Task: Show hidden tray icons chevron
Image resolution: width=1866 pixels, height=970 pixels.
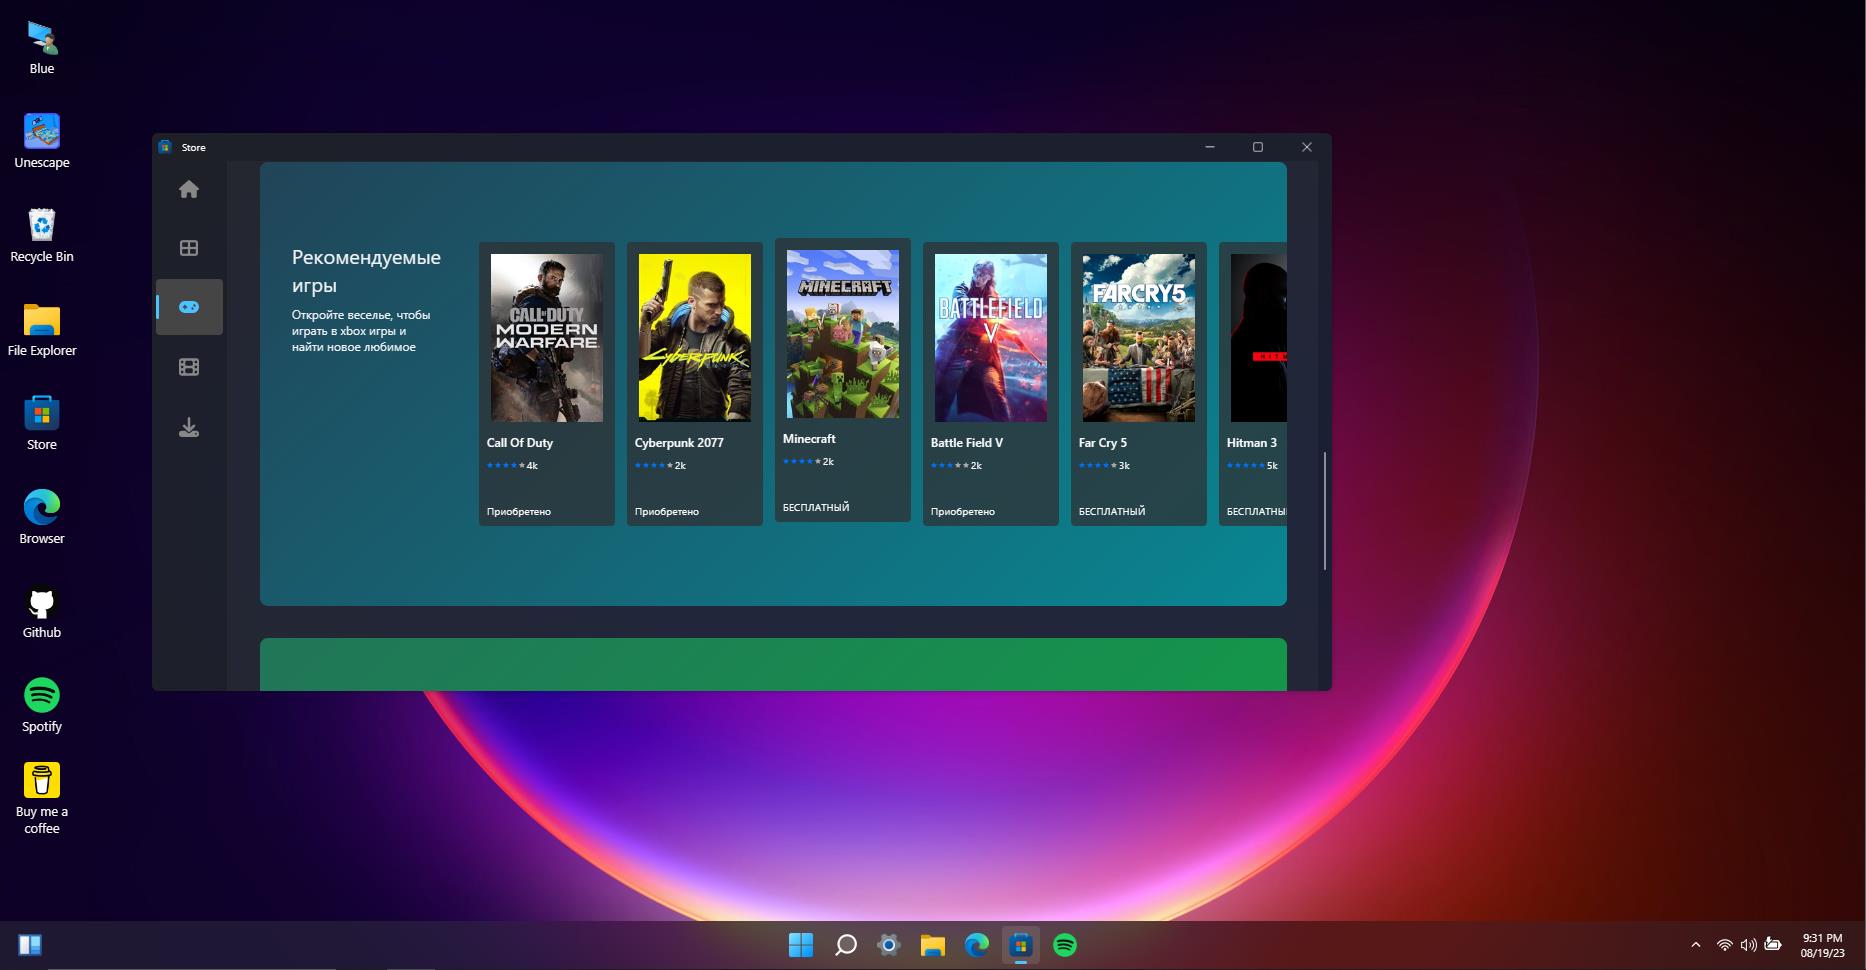Action: coord(1695,945)
